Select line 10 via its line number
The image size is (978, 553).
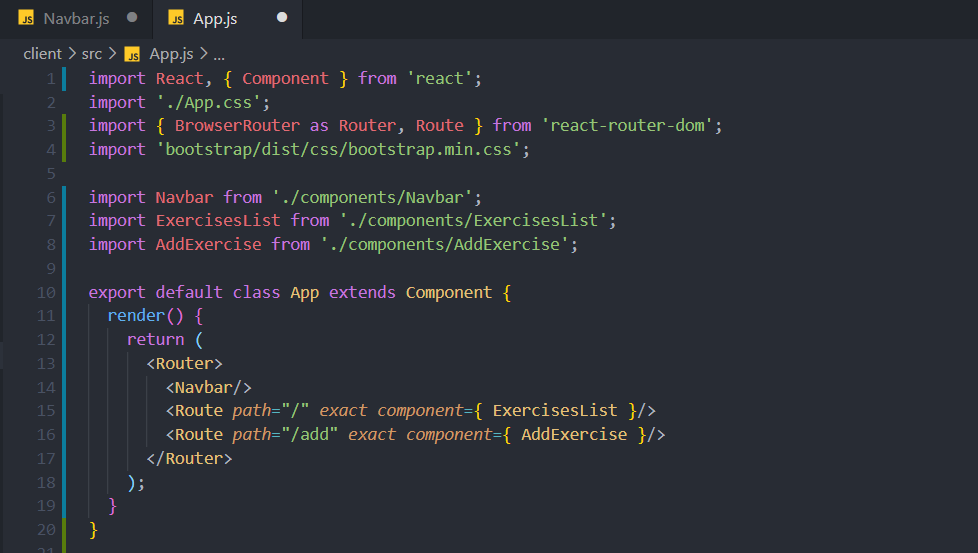point(45,292)
